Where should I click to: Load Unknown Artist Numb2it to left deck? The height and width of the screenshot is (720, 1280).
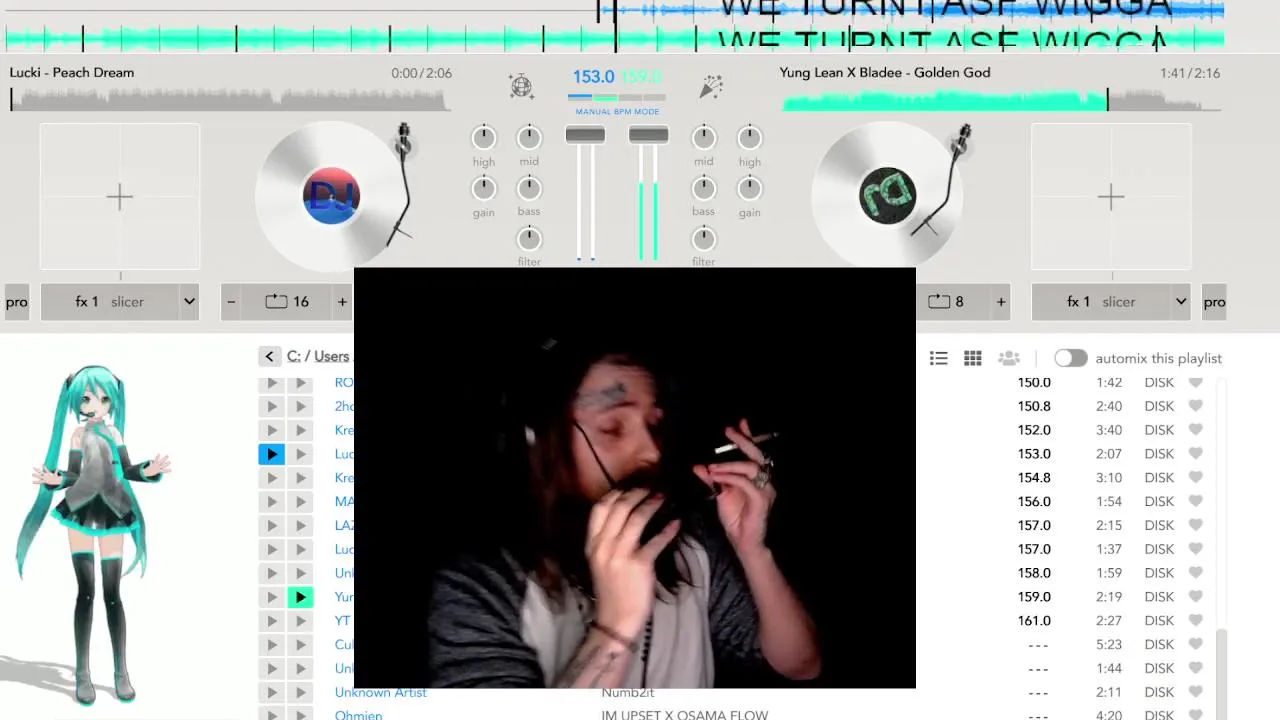click(x=271, y=693)
